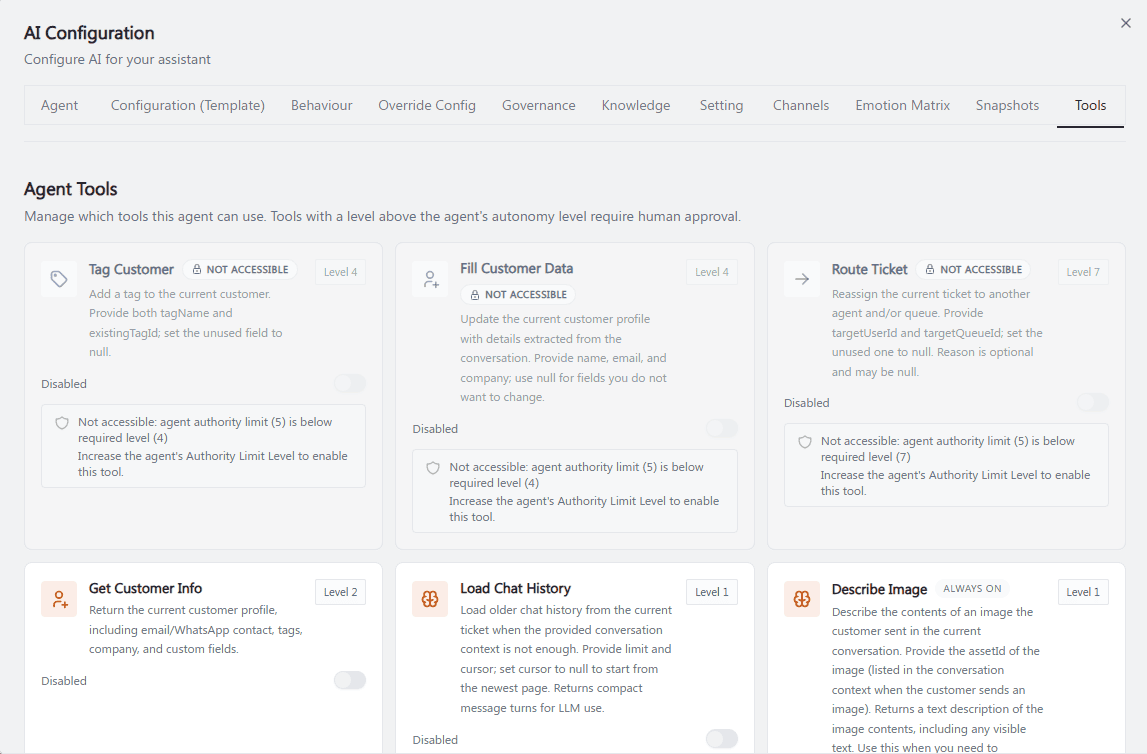This screenshot has width=1147, height=754.
Task: Click the arrow icon on Route Ticket card
Action: (802, 279)
